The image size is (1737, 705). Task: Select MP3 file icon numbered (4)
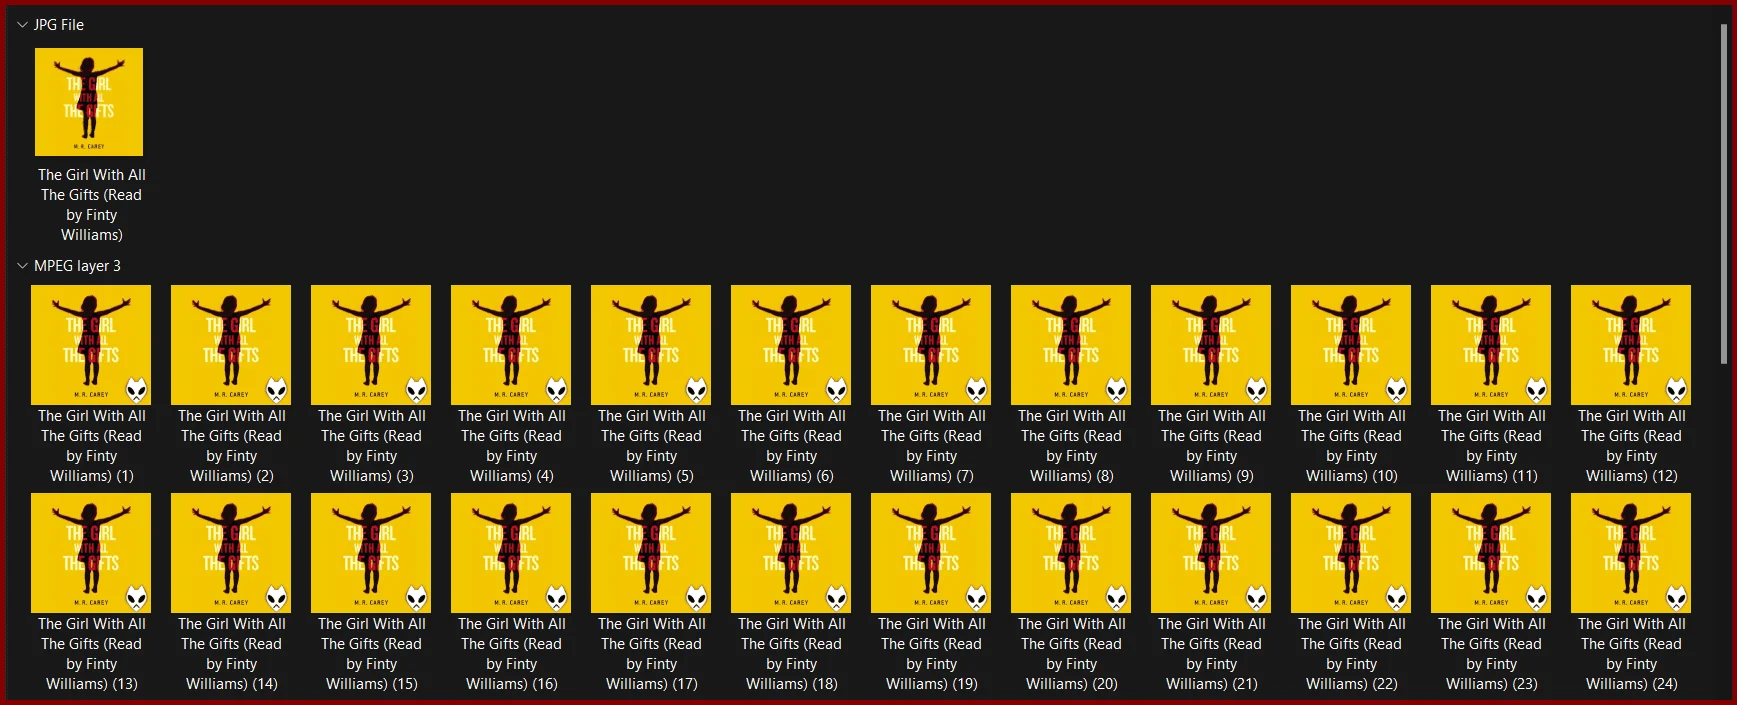click(511, 345)
